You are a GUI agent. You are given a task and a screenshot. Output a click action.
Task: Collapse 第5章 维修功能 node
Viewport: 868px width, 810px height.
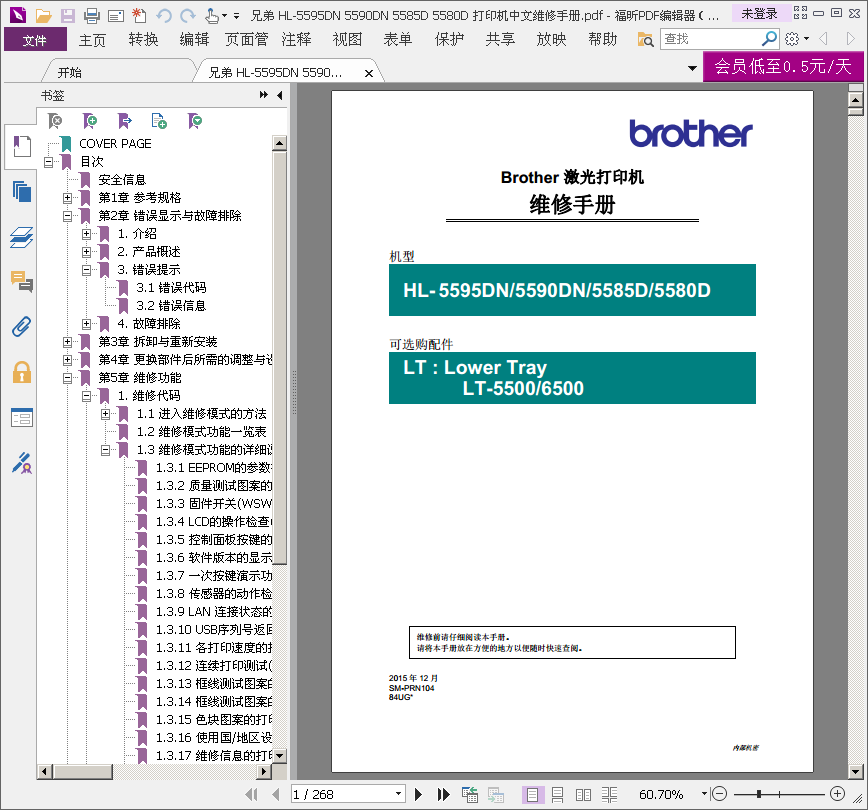coord(68,378)
